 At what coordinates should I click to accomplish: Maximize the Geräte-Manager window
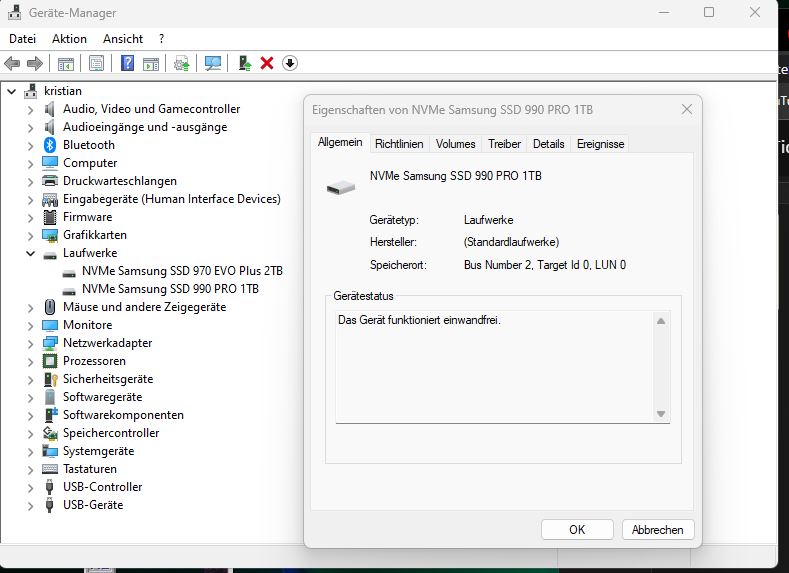(709, 12)
